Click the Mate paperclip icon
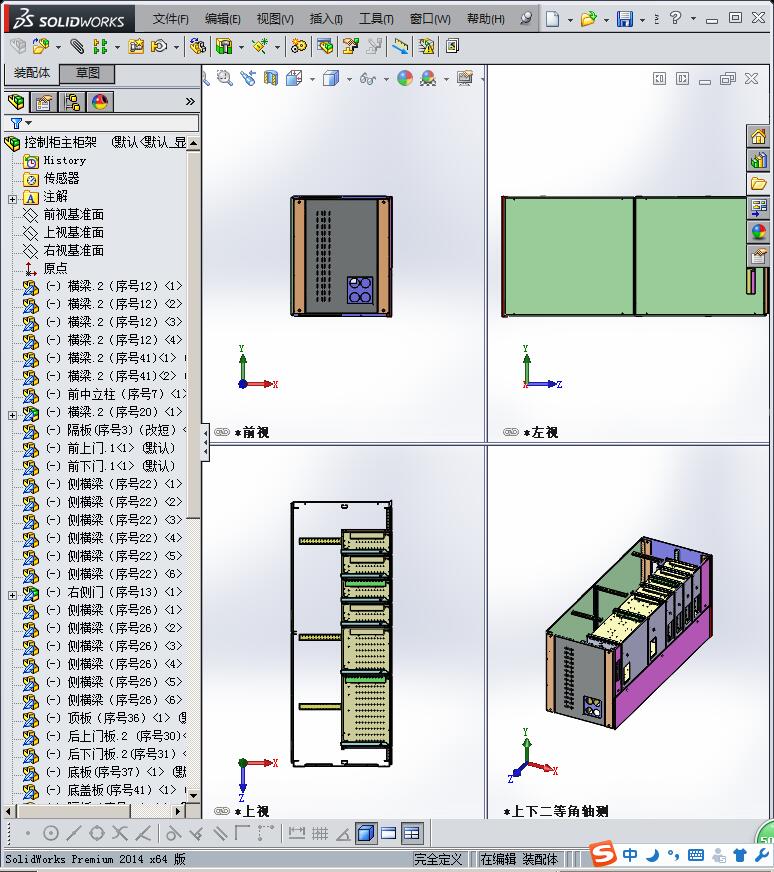This screenshot has height=872, width=774. tap(77, 47)
